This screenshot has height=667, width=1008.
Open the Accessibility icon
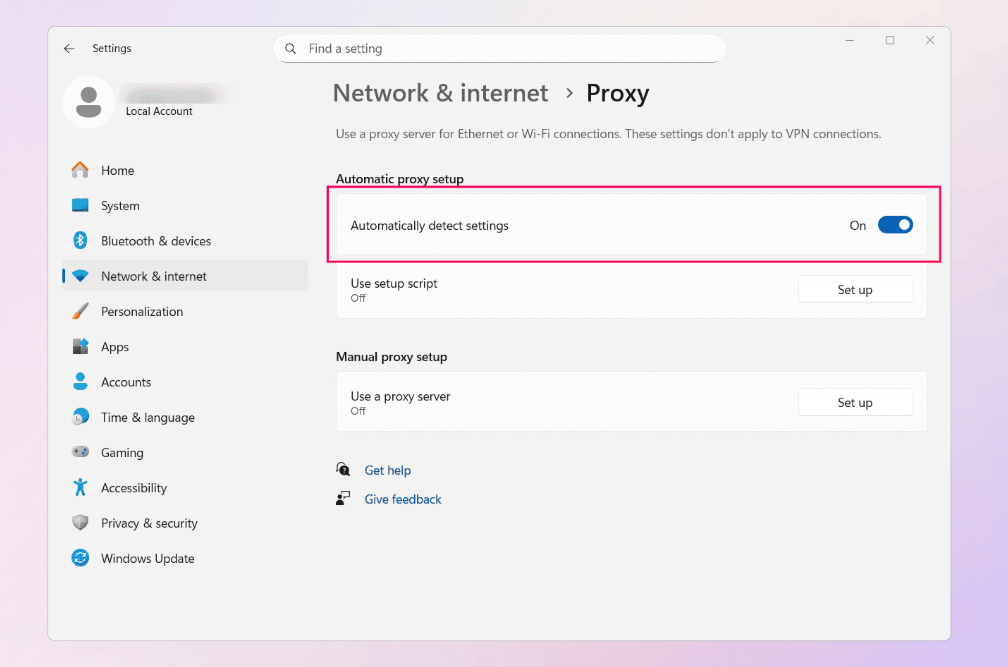click(x=80, y=488)
